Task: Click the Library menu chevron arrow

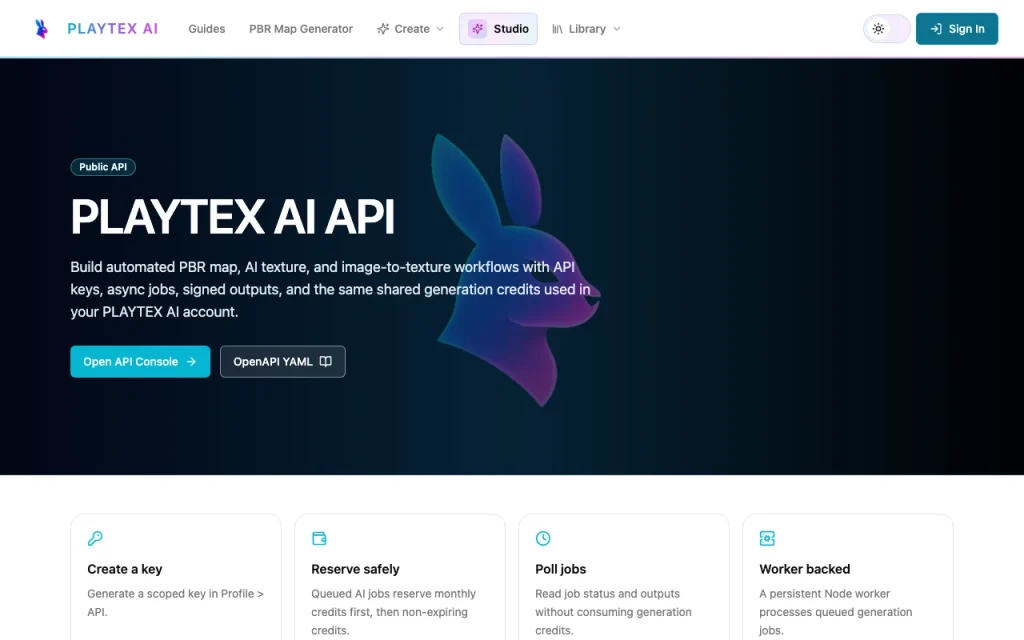Action: (x=616, y=29)
